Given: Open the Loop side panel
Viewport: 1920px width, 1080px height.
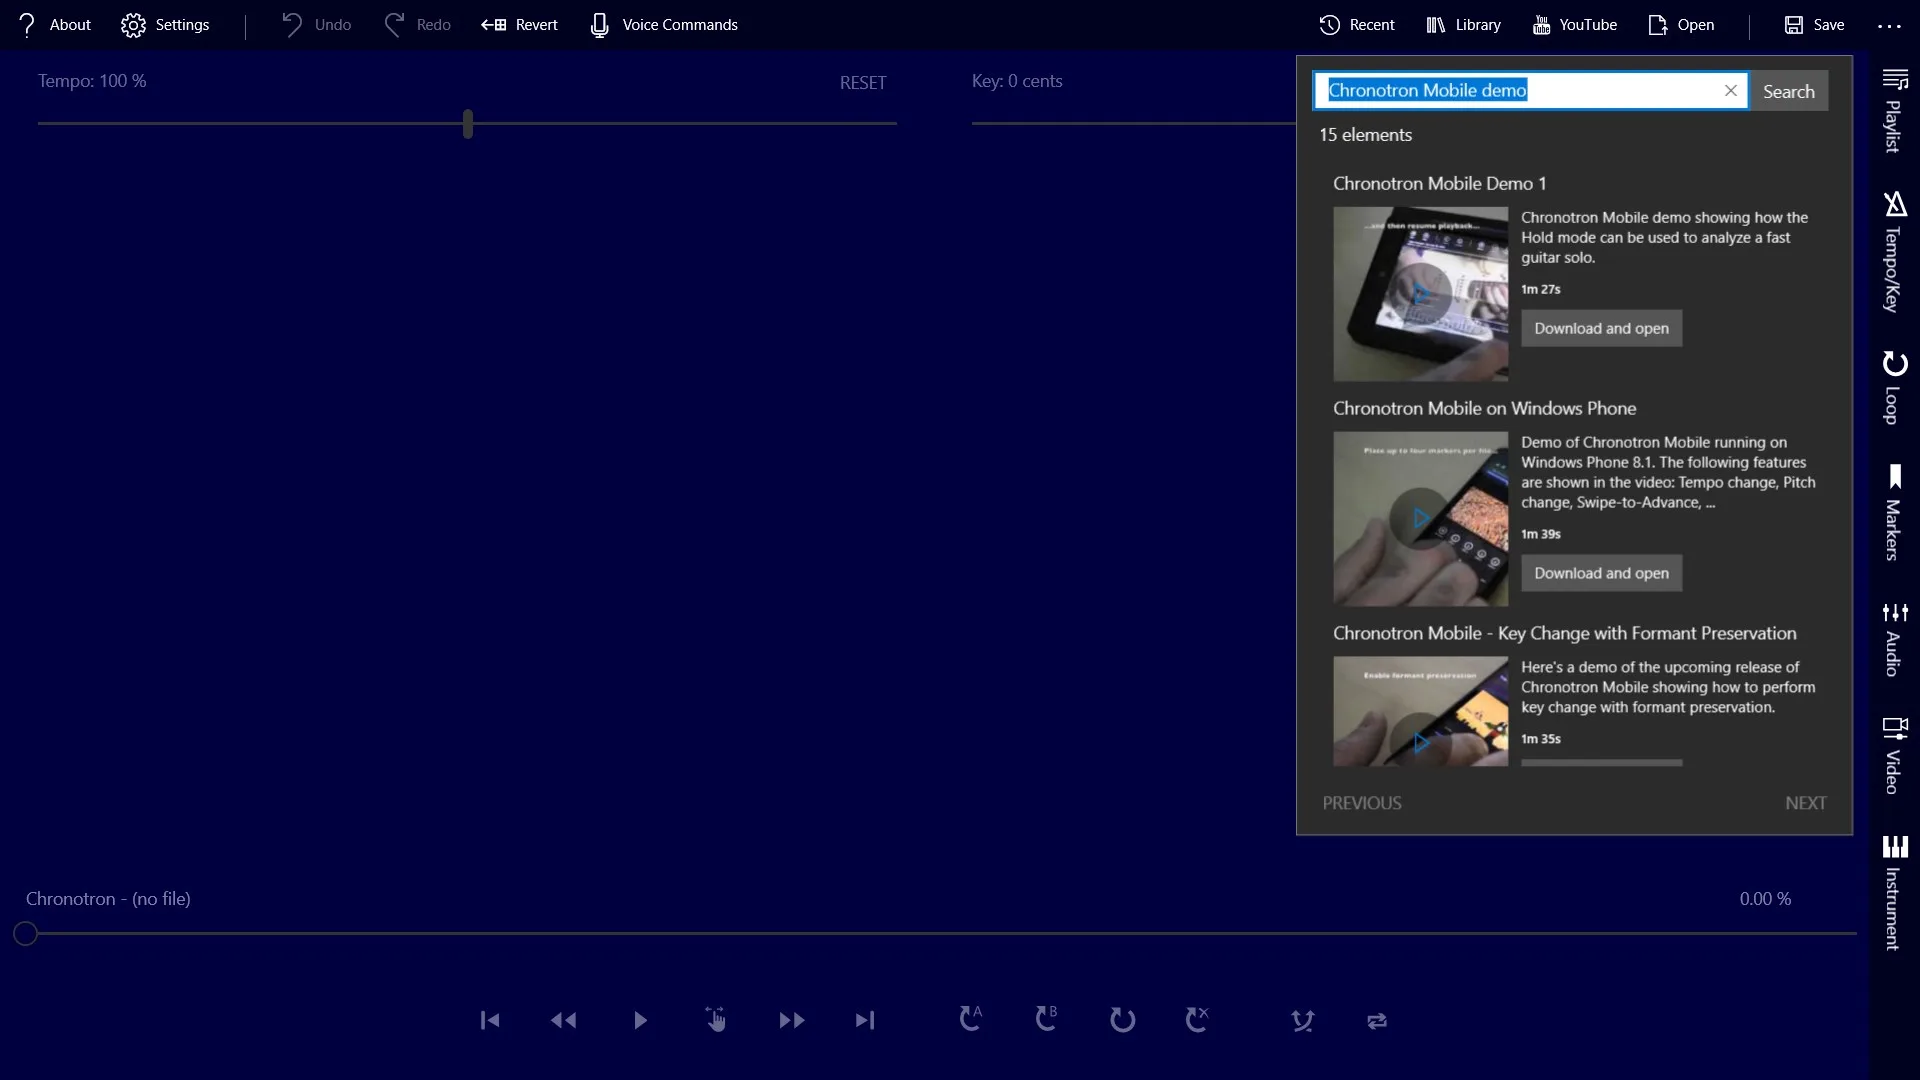Looking at the screenshot, I should 1894,387.
